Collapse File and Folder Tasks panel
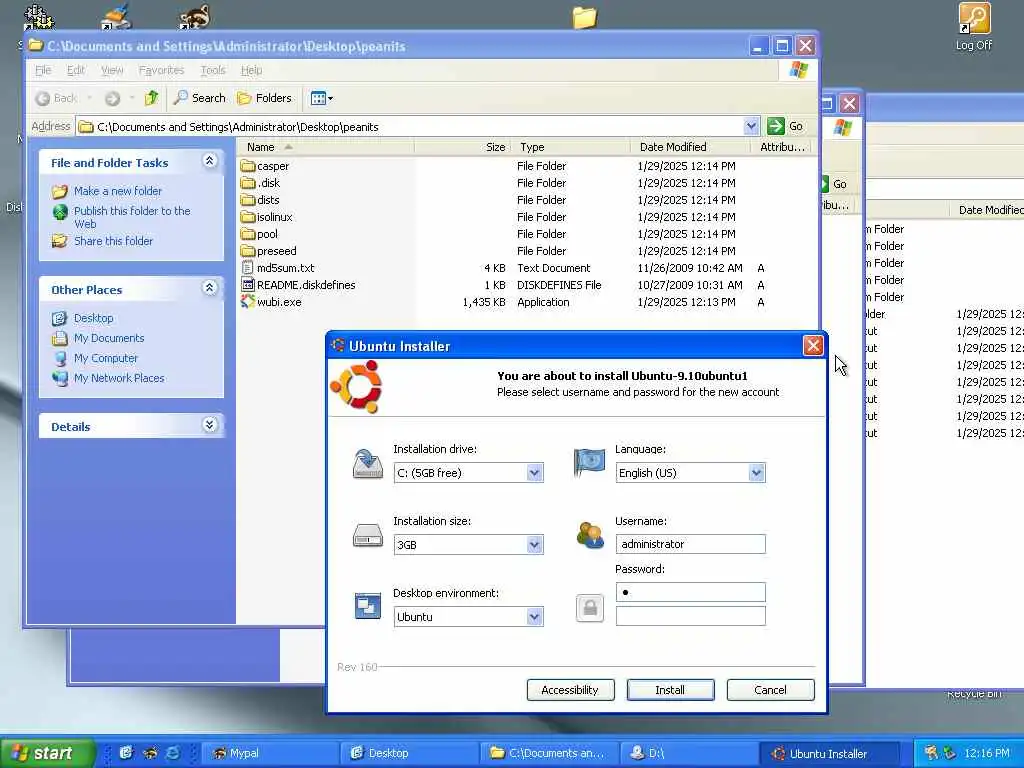The width and height of the screenshot is (1024, 768). (210, 161)
